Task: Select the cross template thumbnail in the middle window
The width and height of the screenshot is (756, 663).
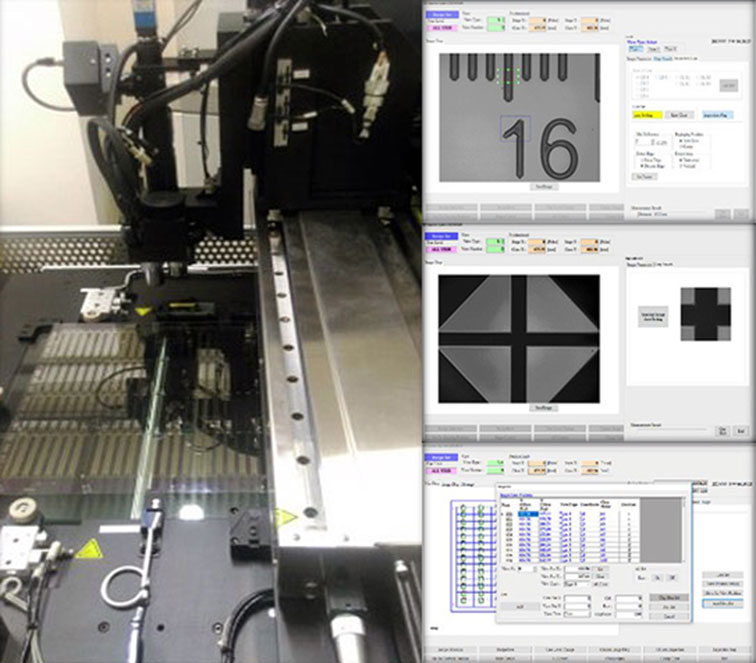Action: point(699,313)
